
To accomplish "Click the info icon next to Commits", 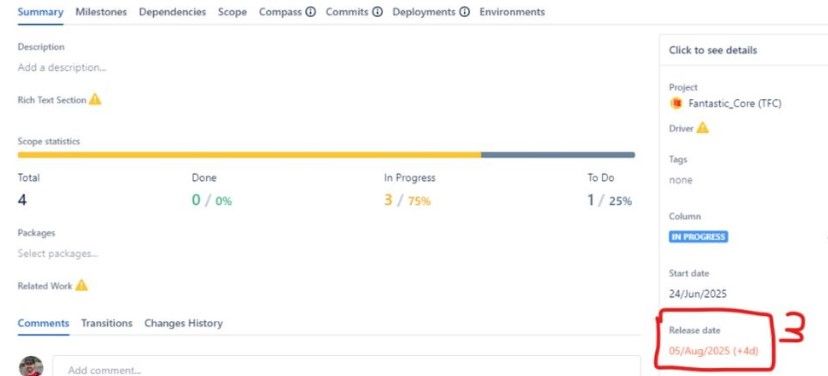I will point(377,12).
